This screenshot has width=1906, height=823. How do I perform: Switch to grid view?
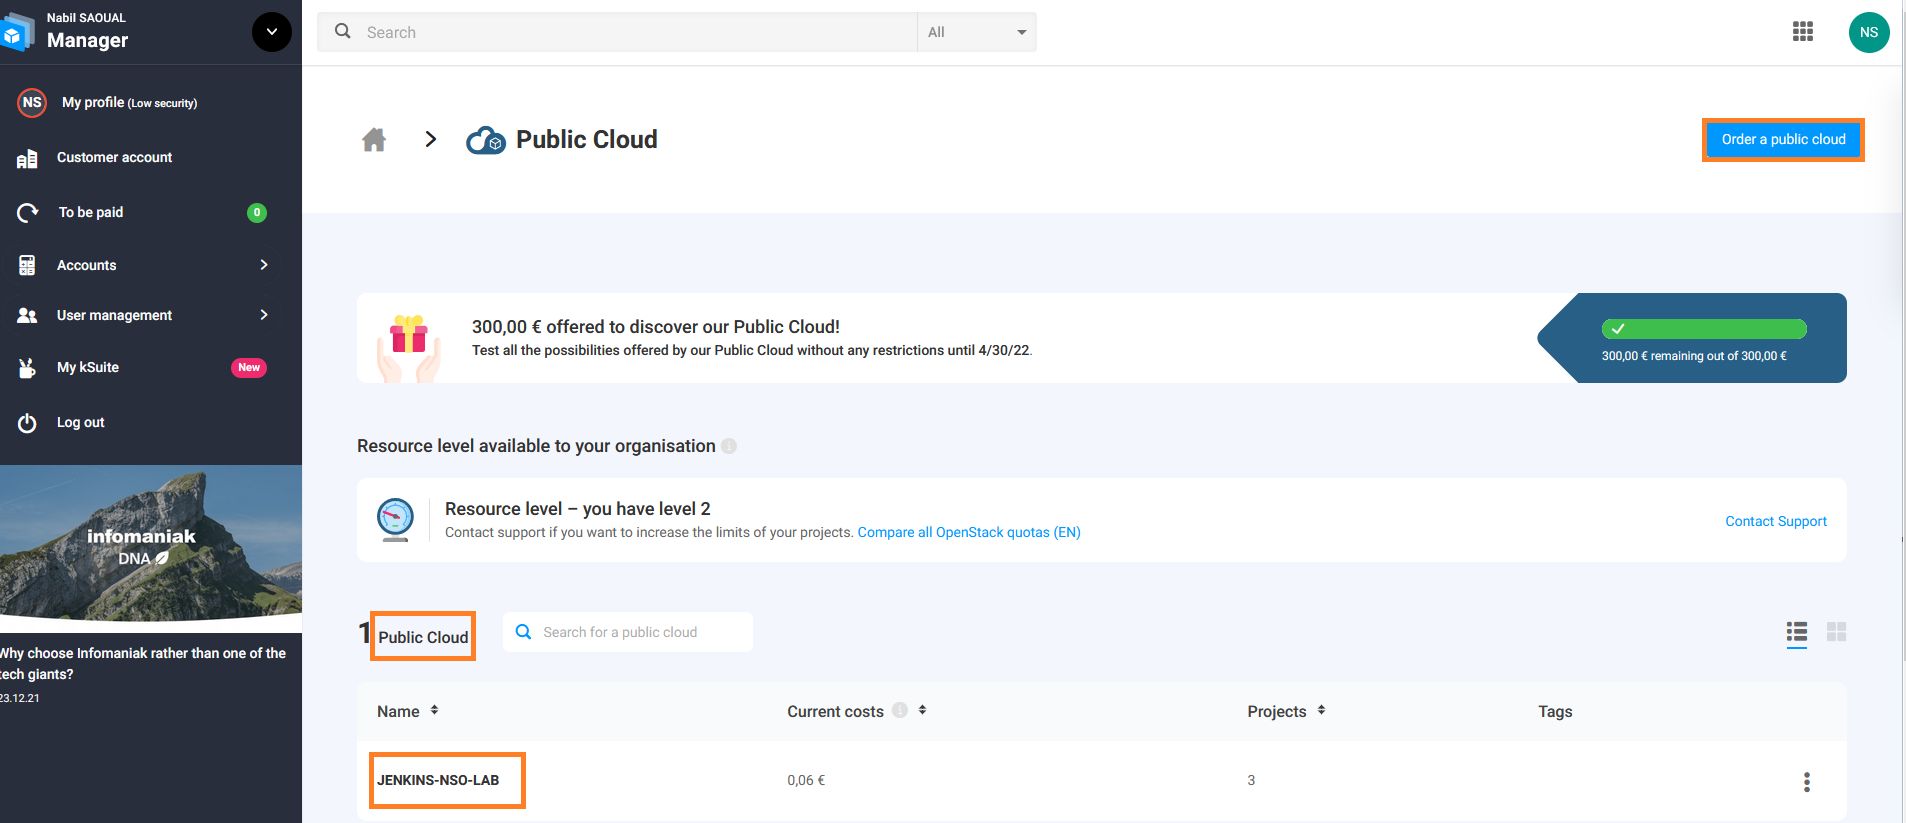pyautogui.click(x=1837, y=632)
